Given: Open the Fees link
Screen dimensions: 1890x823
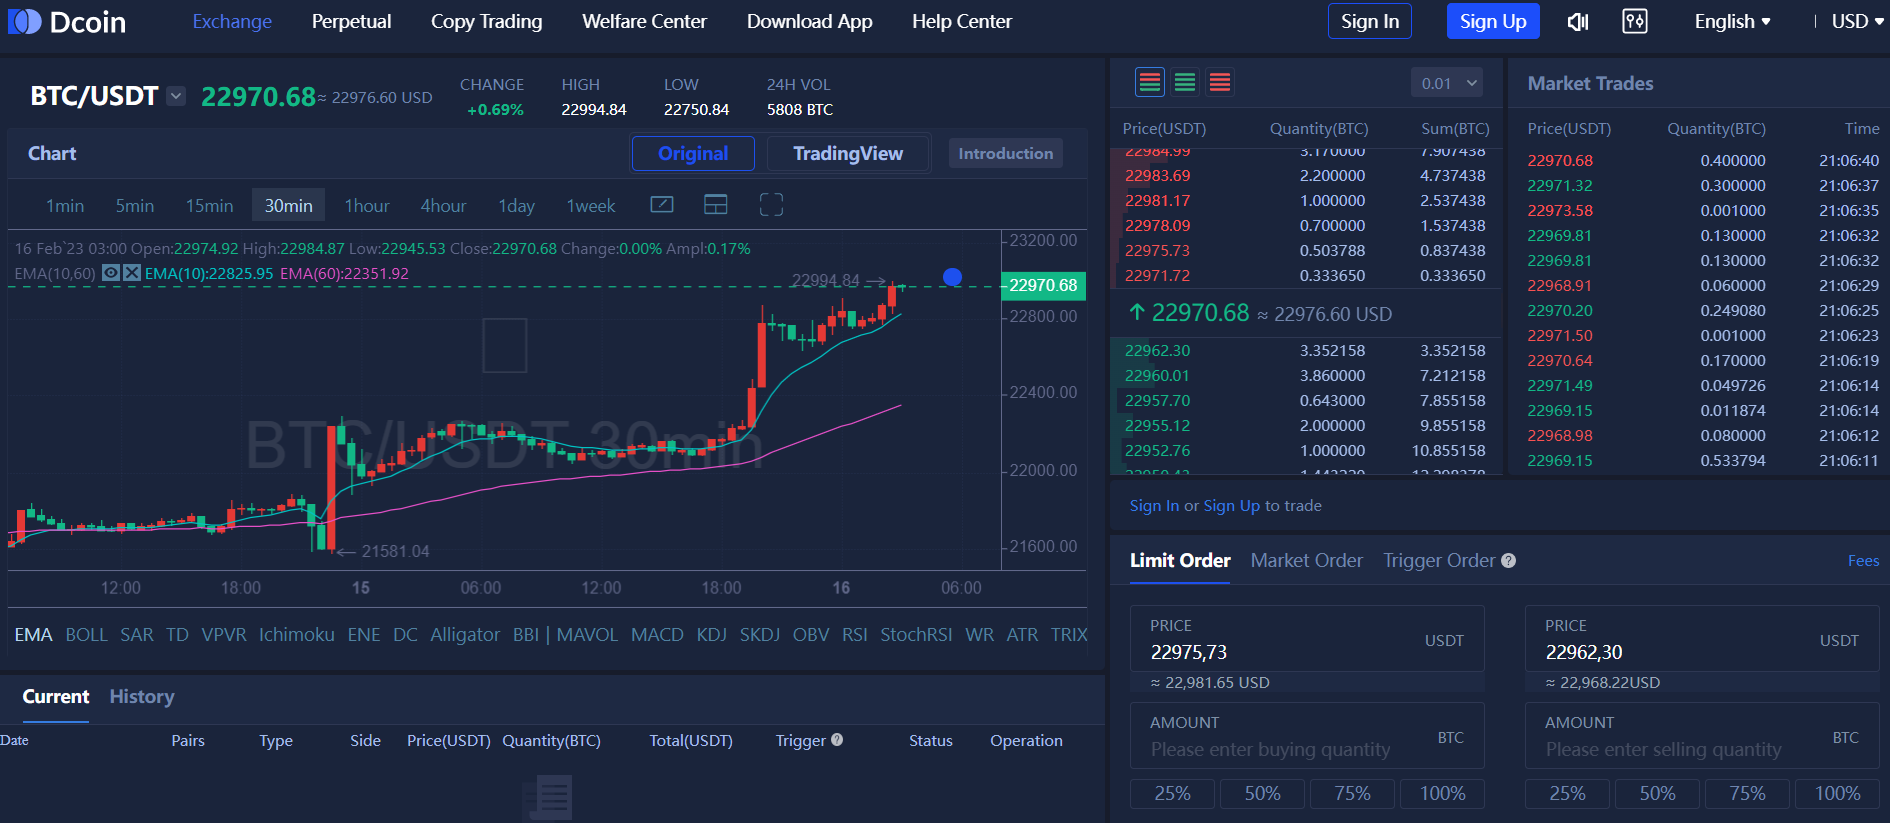Looking at the screenshot, I should click(1863, 561).
